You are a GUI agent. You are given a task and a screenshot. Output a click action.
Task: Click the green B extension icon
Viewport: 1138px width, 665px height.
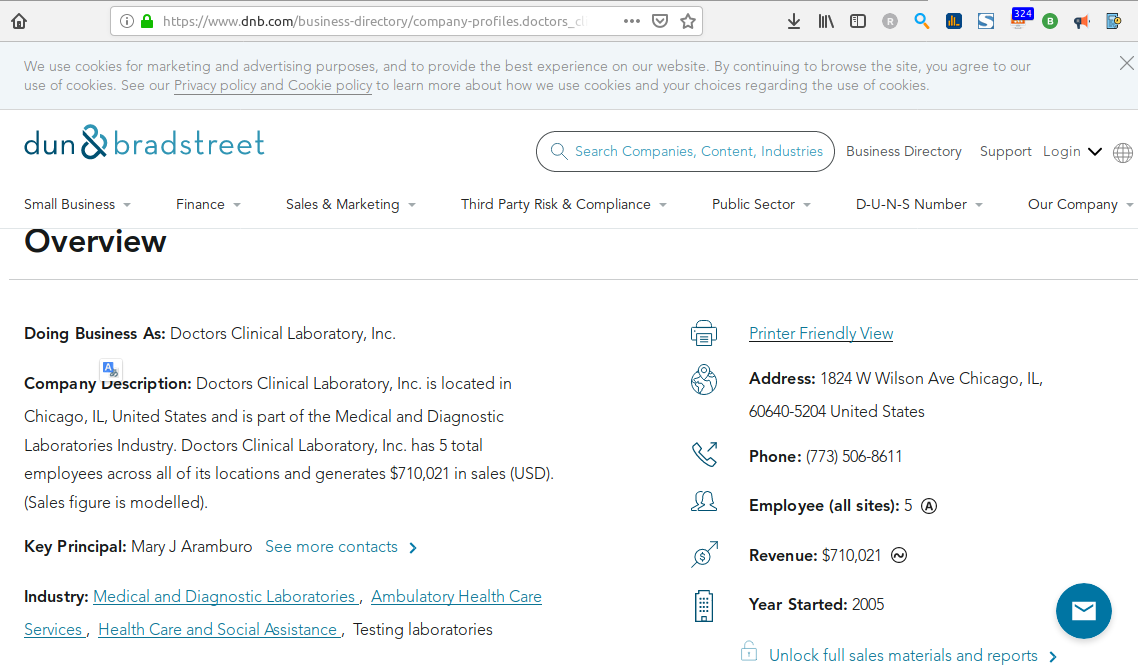click(x=1049, y=21)
